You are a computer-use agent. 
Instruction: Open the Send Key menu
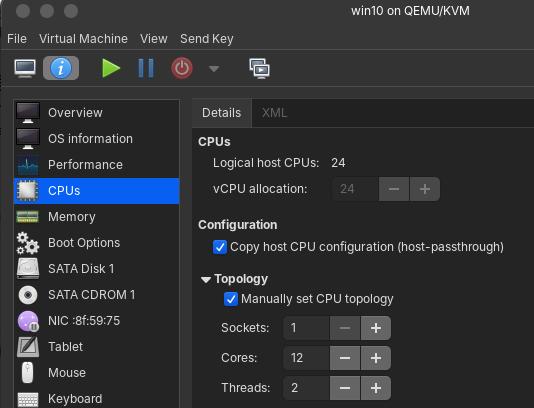point(207,39)
